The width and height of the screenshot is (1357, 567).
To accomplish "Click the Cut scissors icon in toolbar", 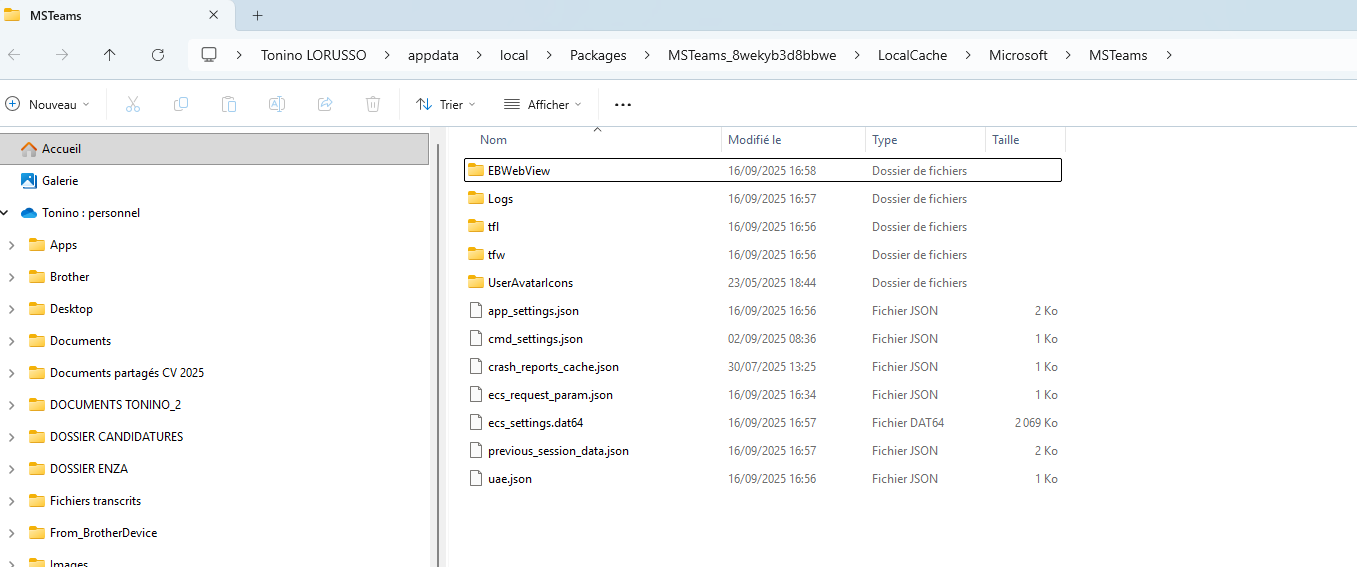I will [132, 104].
